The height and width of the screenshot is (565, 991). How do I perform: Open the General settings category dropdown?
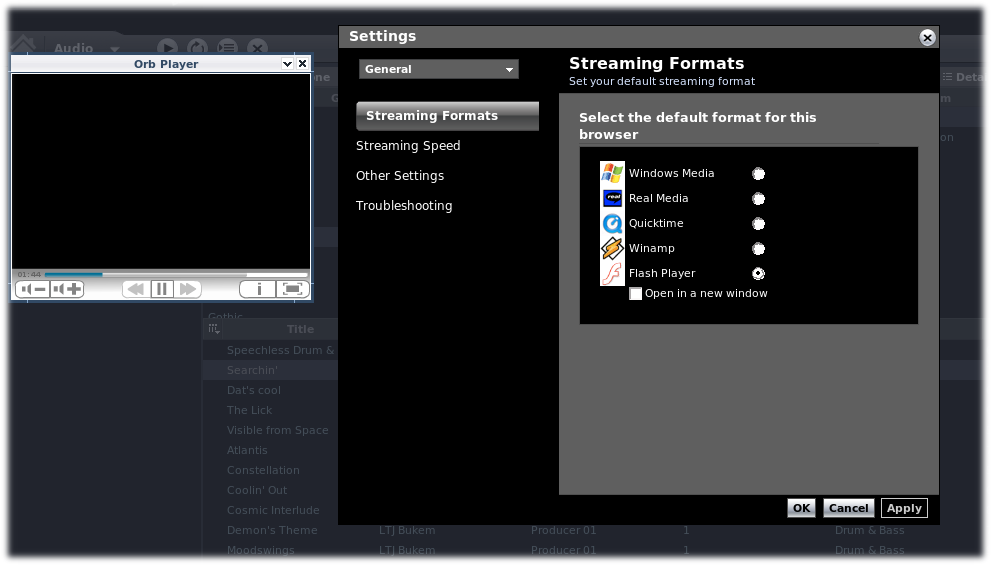438,70
